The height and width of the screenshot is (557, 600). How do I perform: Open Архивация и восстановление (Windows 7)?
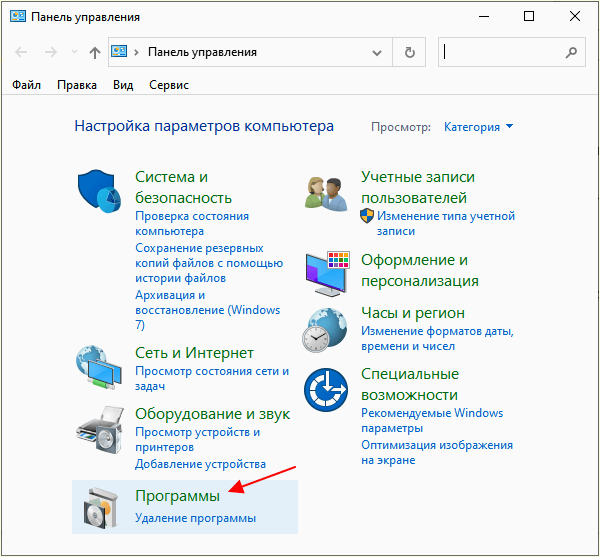[207, 310]
